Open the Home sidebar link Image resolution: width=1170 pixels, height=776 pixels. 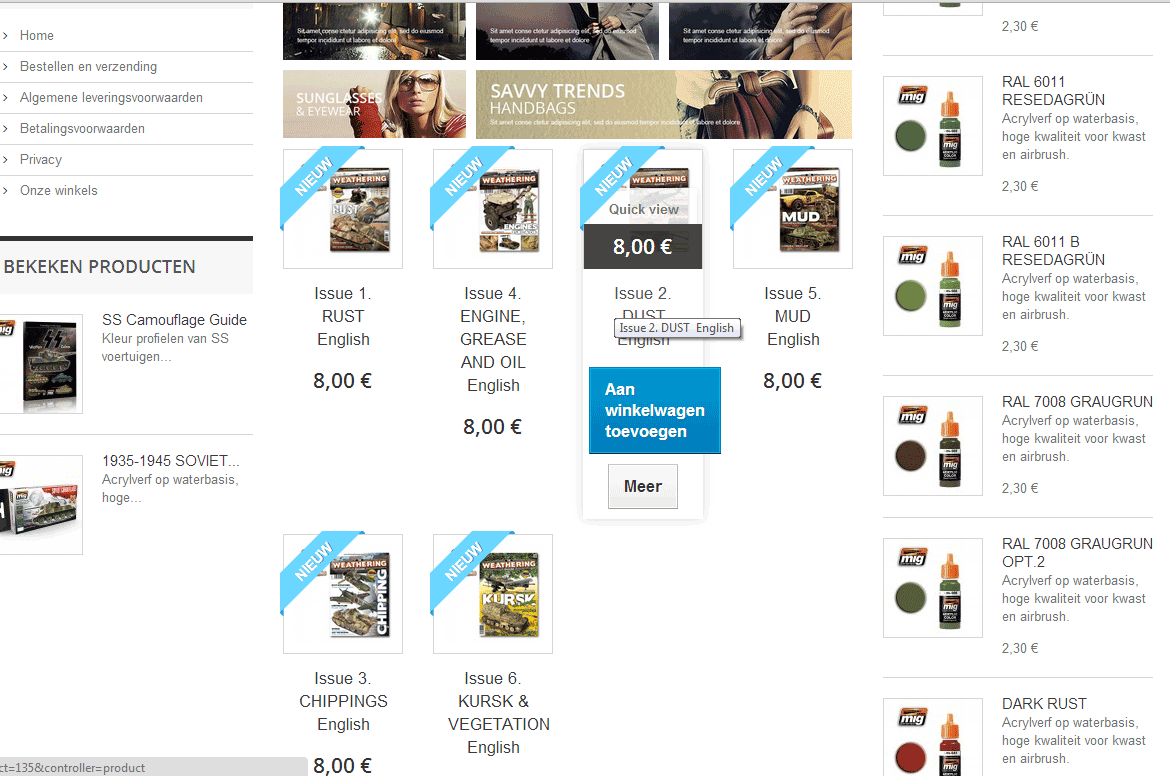coord(37,35)
